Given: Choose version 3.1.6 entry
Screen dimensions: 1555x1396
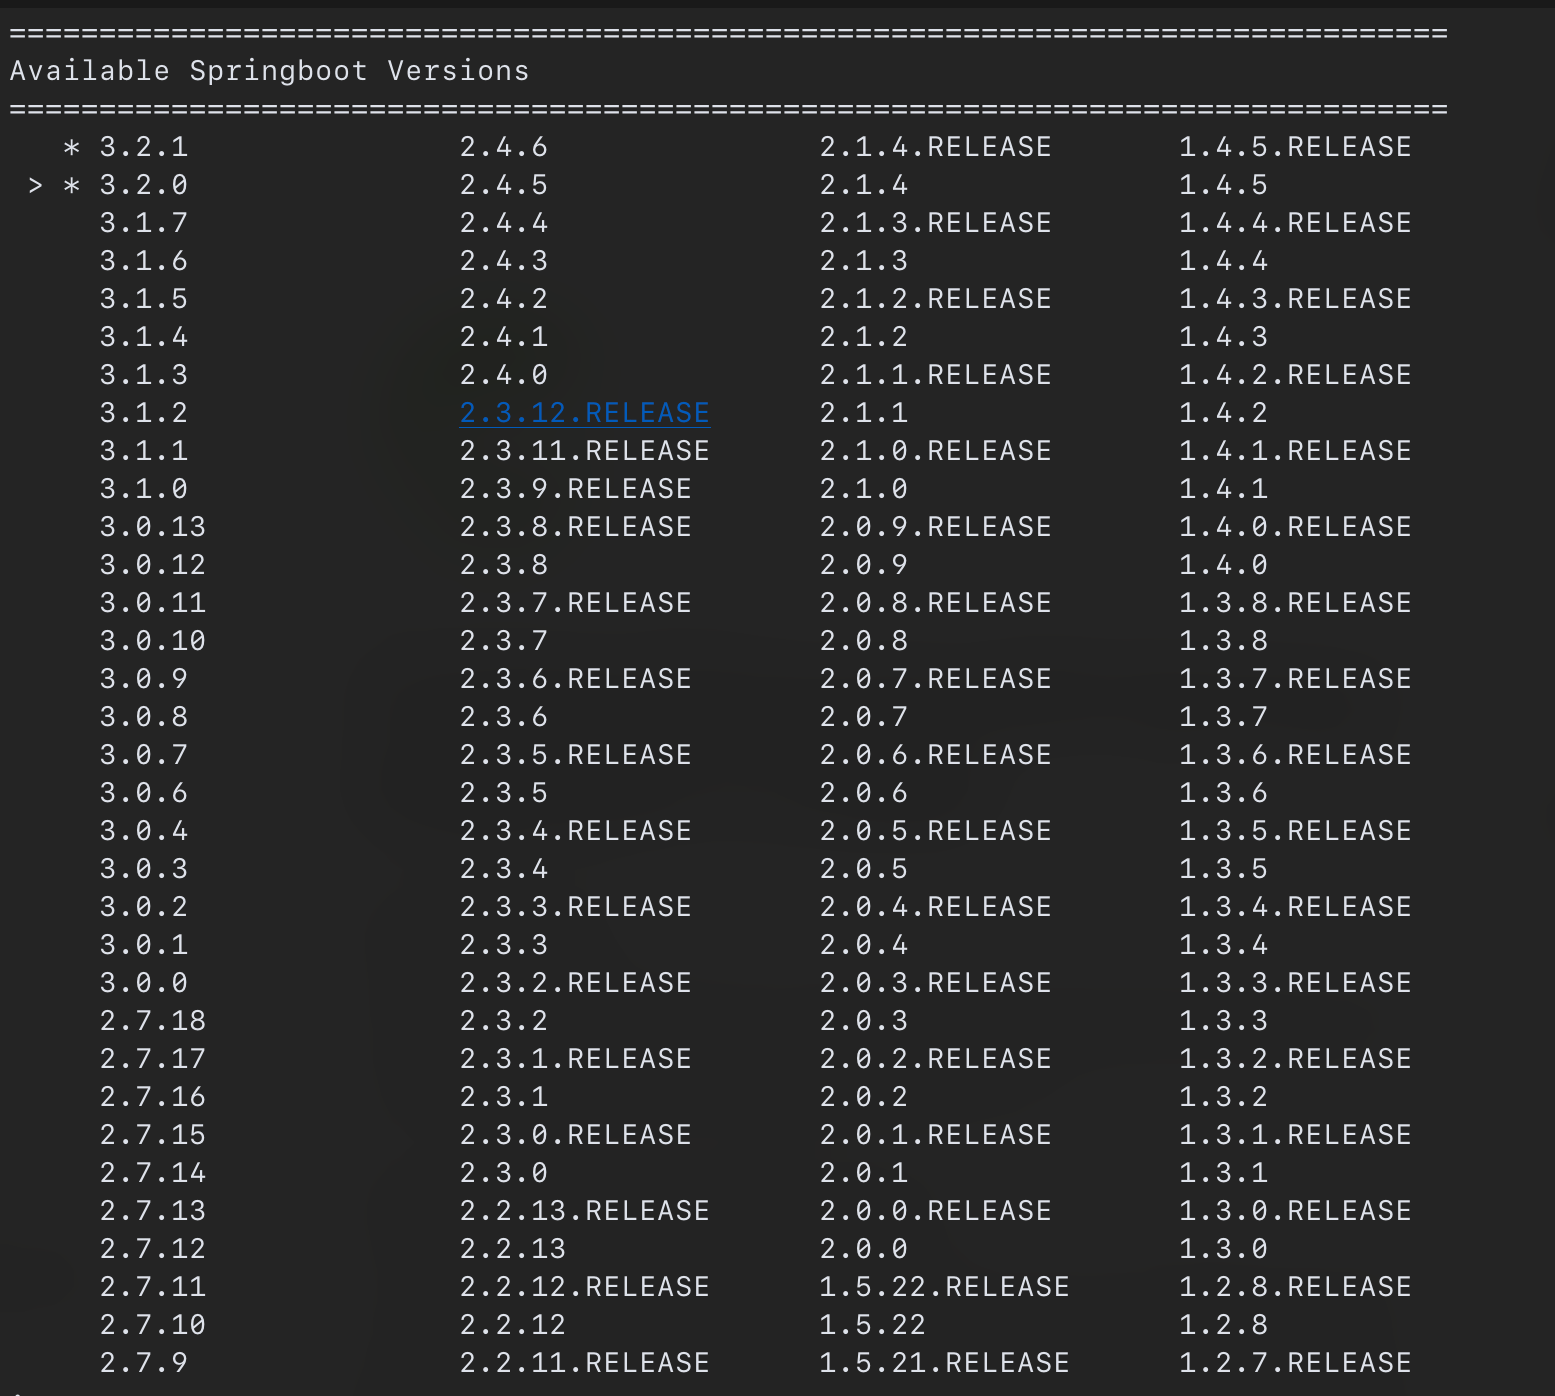Looking at the screenshot, I should 144,261.
